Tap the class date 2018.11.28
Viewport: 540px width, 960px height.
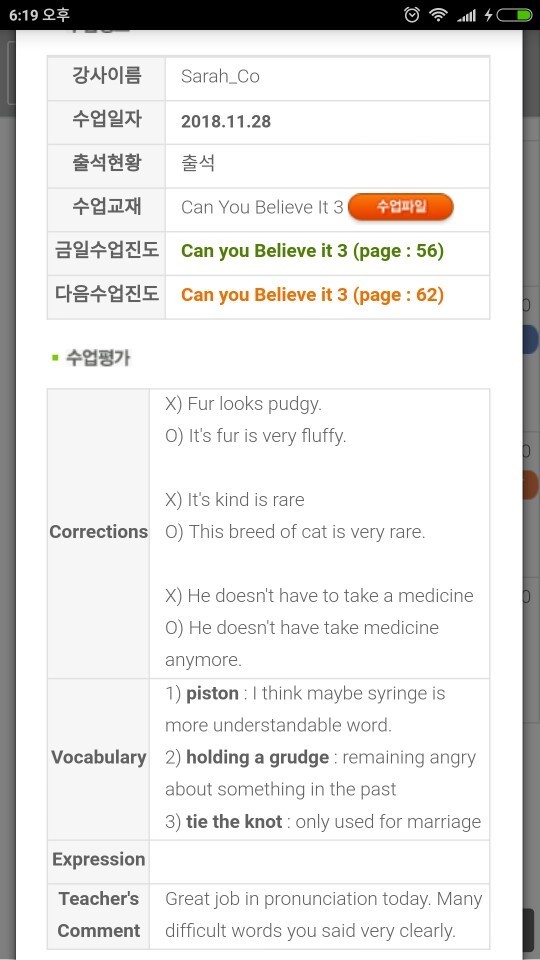click(x=226, y=121)
